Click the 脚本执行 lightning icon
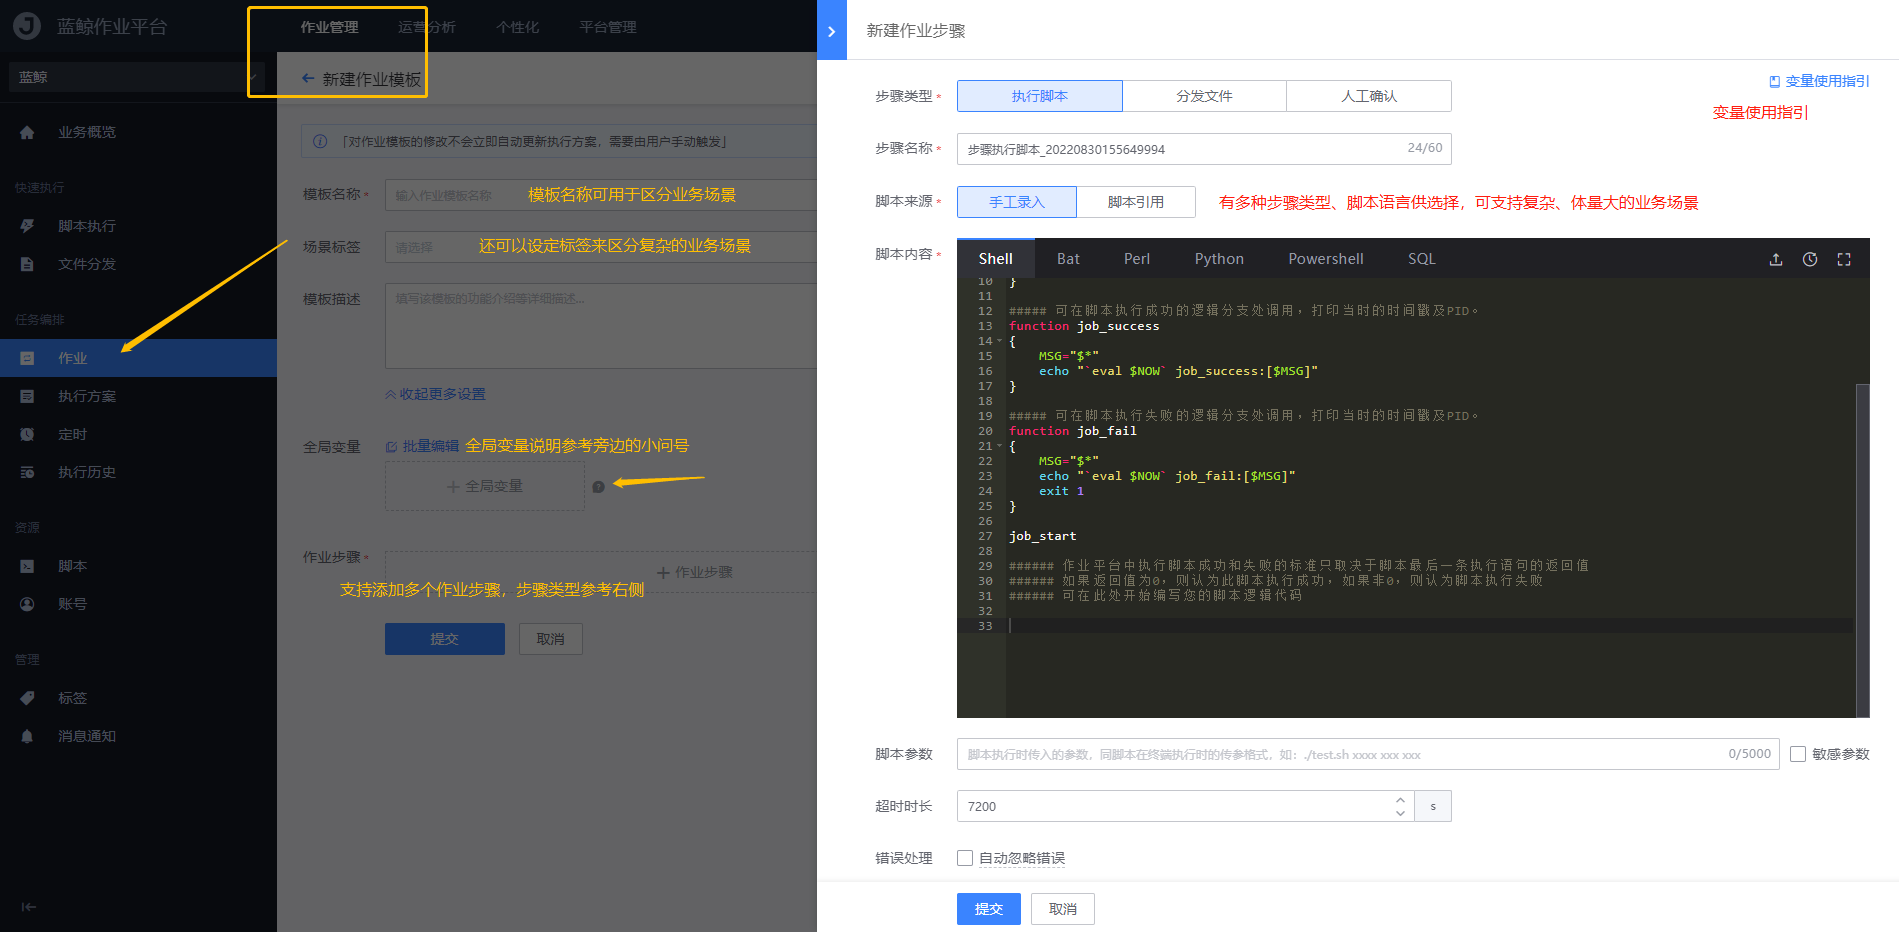The image size is (1899, 932). click(x=27, y=226)
